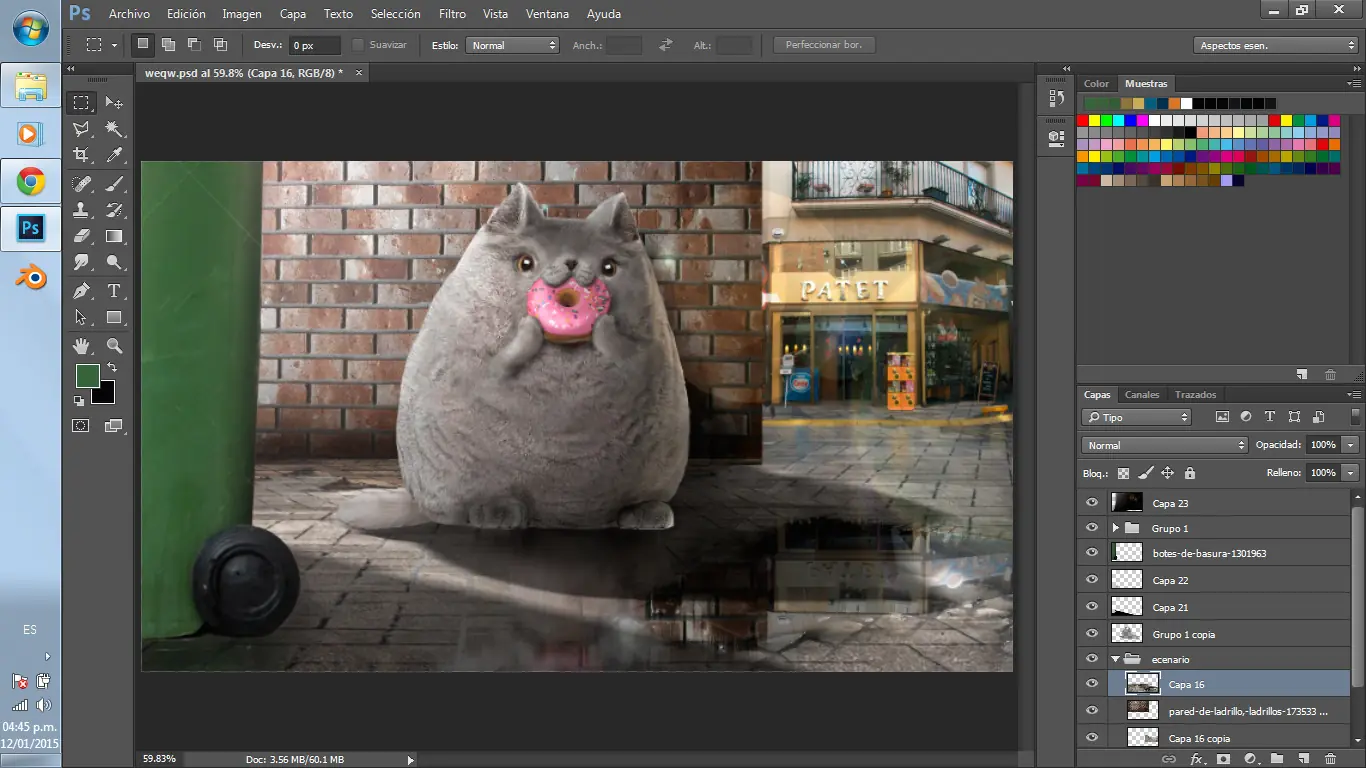This screenshot has width=1366, height=768.
Task: Delete layer with trash icon
Action: 1331,759
